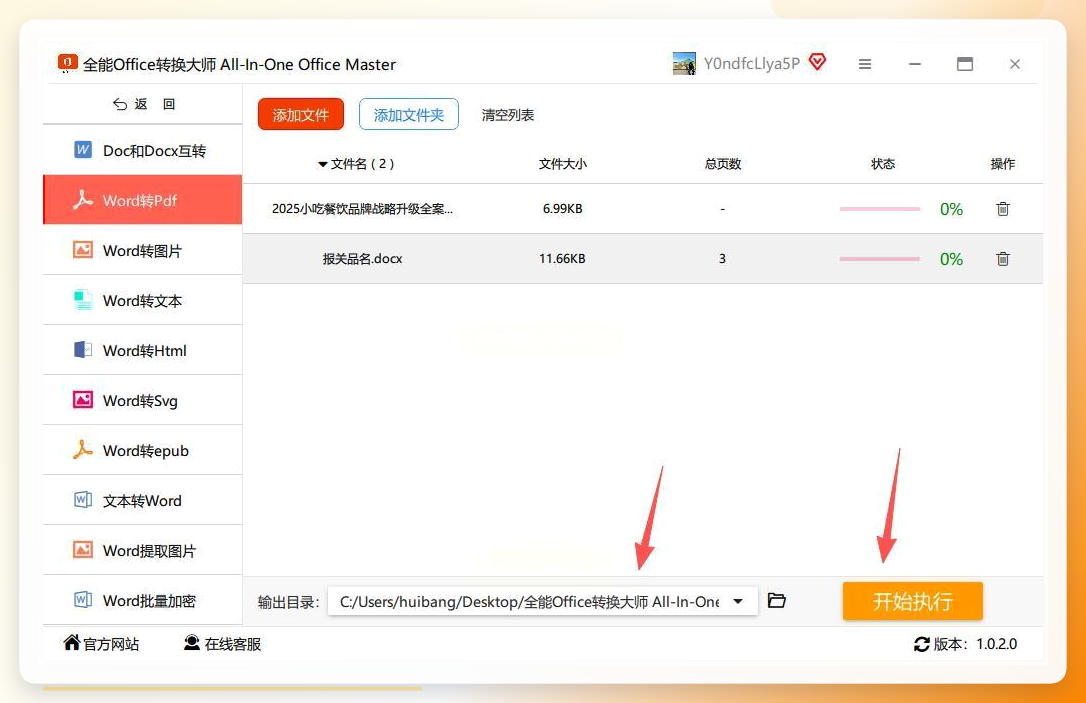Delete 报关品名.docx via trash icon

pos(1003,258)
